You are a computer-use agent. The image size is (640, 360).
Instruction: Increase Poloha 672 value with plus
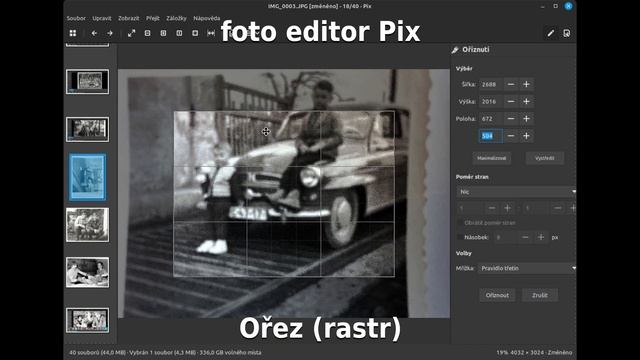[526, 118]
